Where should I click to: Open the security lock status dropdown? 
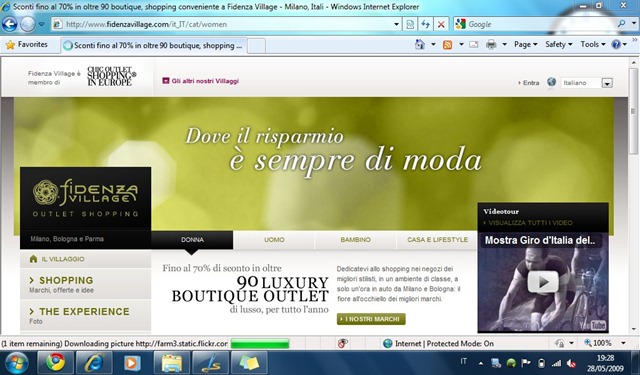pos(564,344)
